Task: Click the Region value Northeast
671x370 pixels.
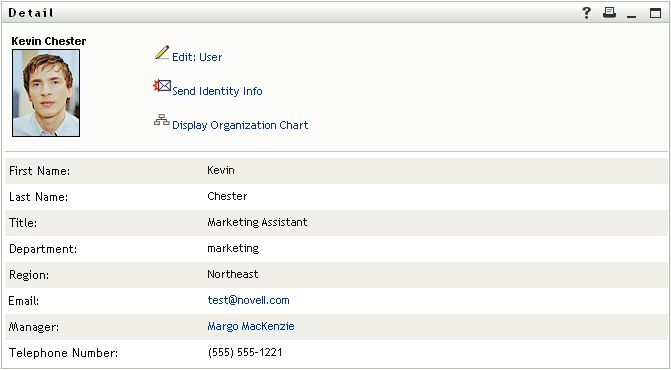Action: (233, 274)
